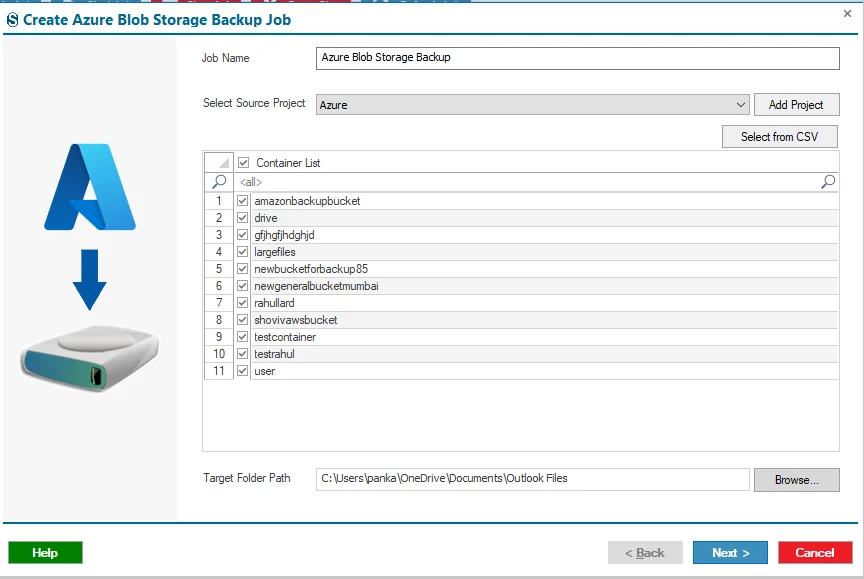This screenshot has width=864, height=579.
Task: Select the newgeneralbucketmumbai row text
Action: 316,286
